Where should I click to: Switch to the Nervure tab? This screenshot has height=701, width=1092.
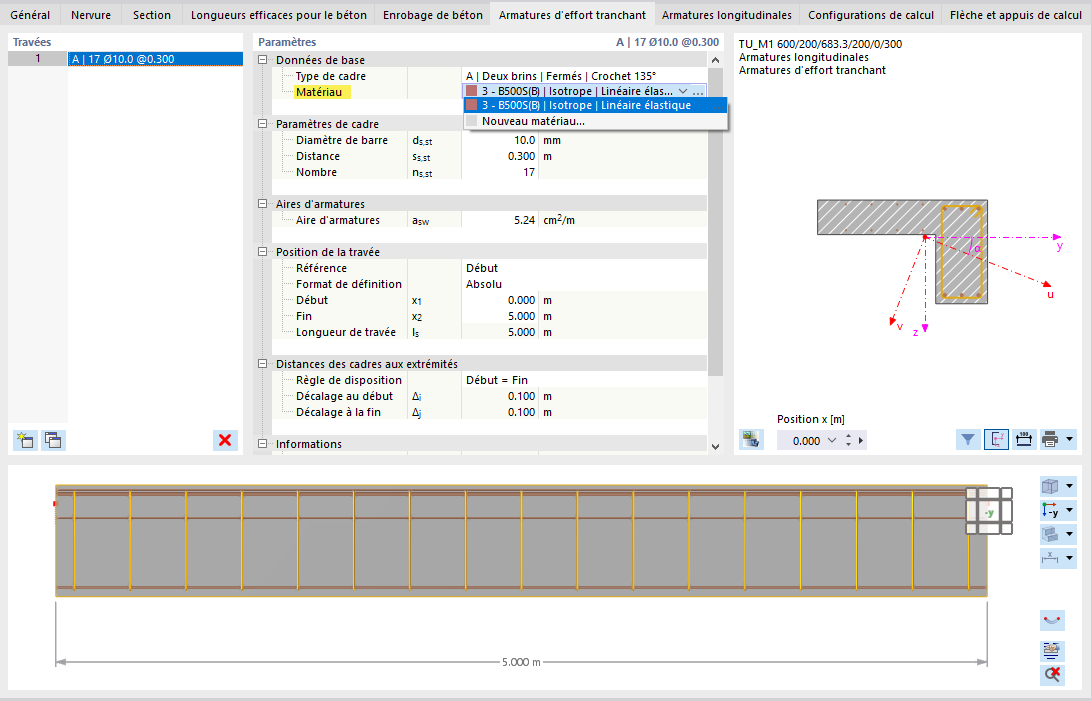pos(91,15)
